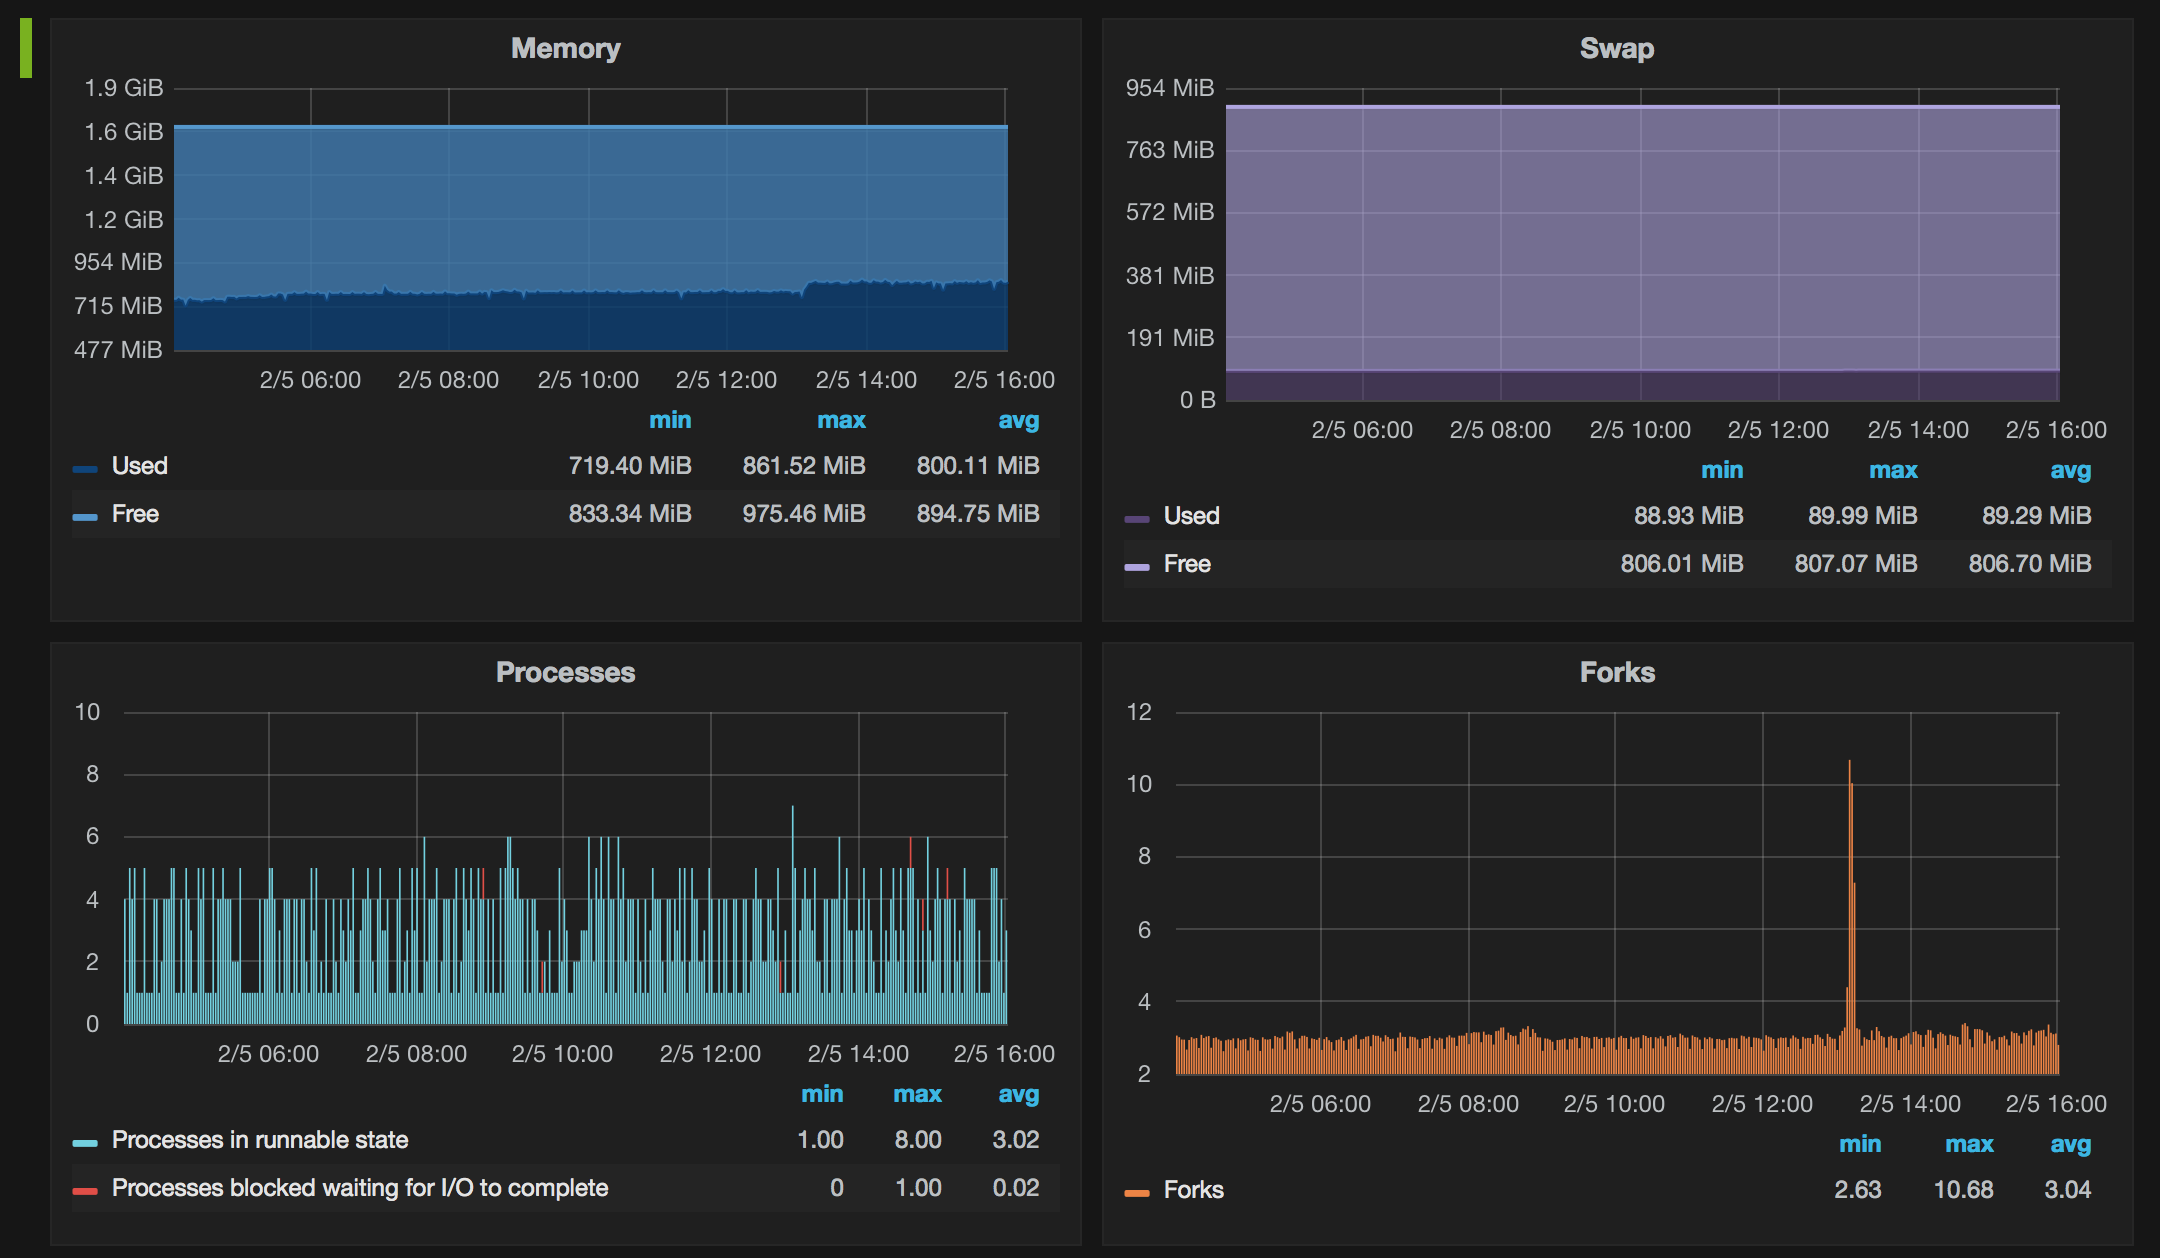
Task: Click Memory Free legend color swatch
Action: tap(85, 516)
